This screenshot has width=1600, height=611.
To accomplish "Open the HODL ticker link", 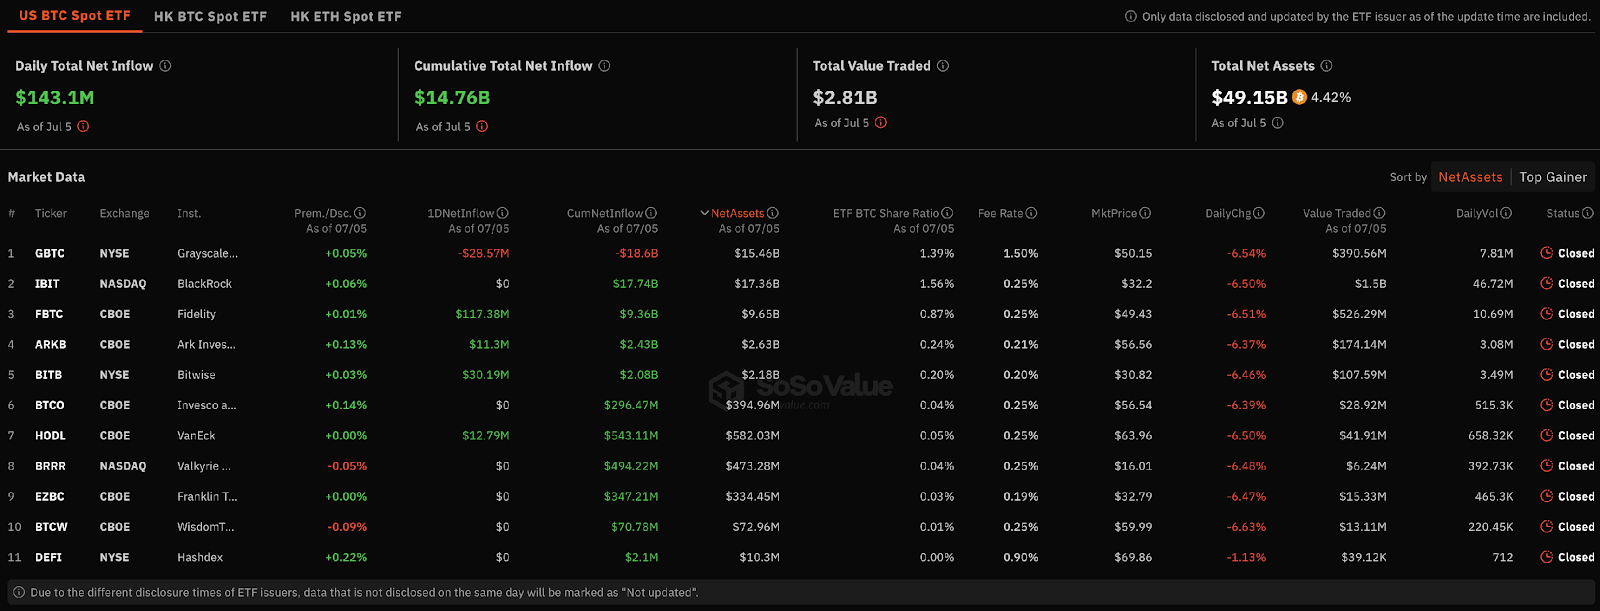I will pos(50,436).
